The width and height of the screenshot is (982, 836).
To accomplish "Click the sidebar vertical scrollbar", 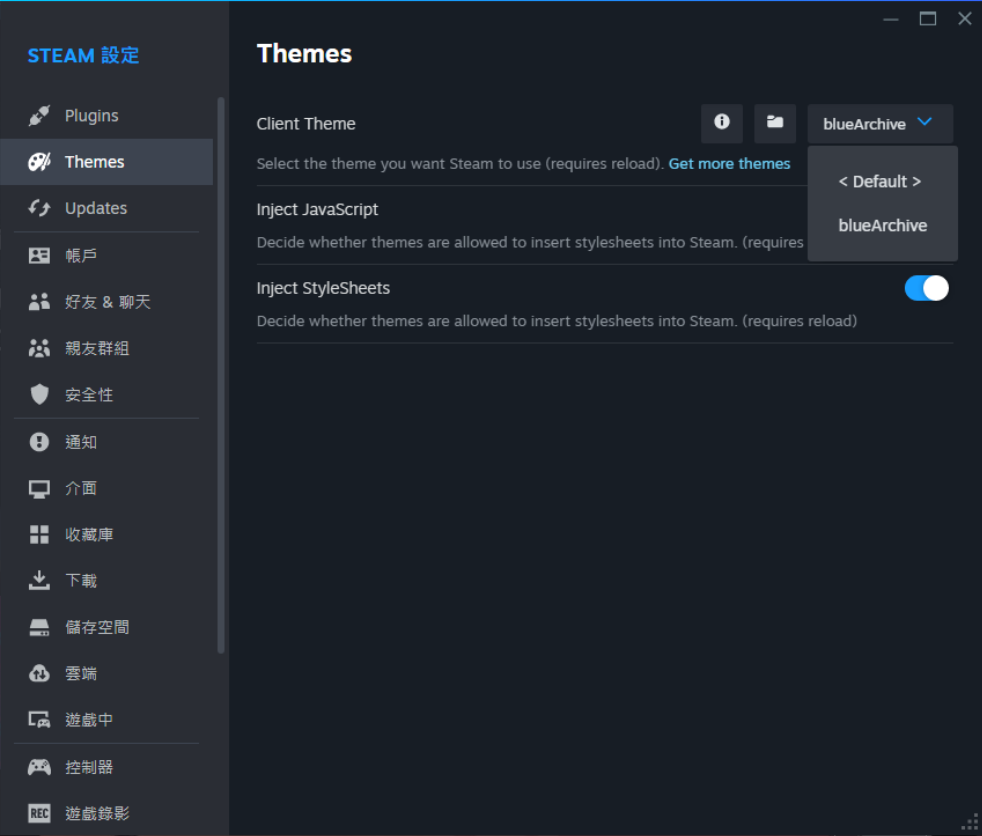I will [220, 375].
